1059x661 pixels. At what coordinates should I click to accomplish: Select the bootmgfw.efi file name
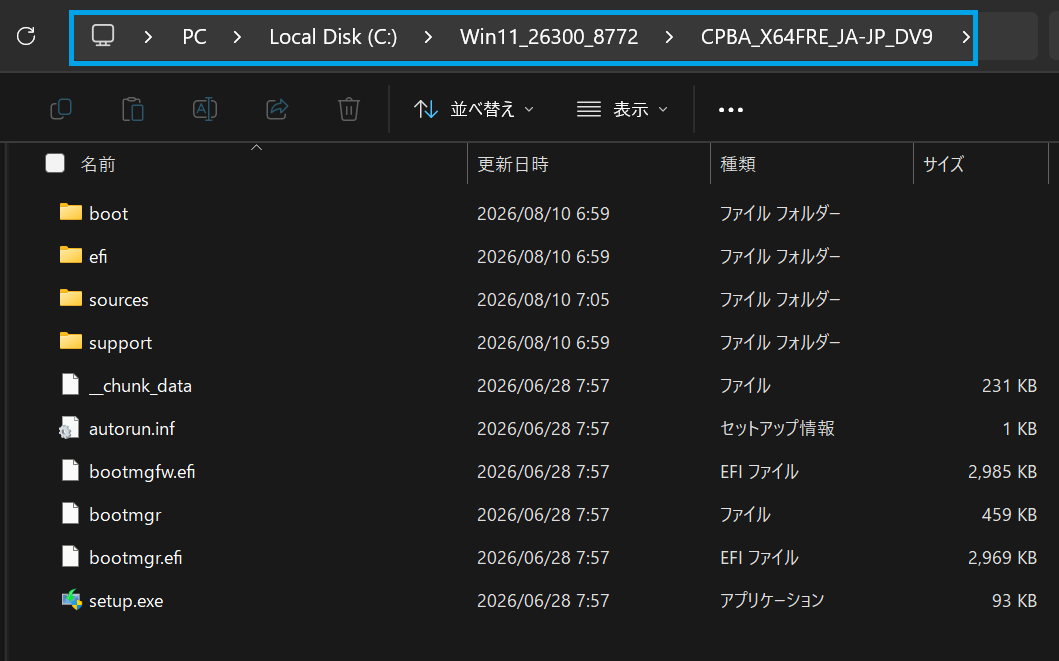pyautogui.click(x=142, y=472)
